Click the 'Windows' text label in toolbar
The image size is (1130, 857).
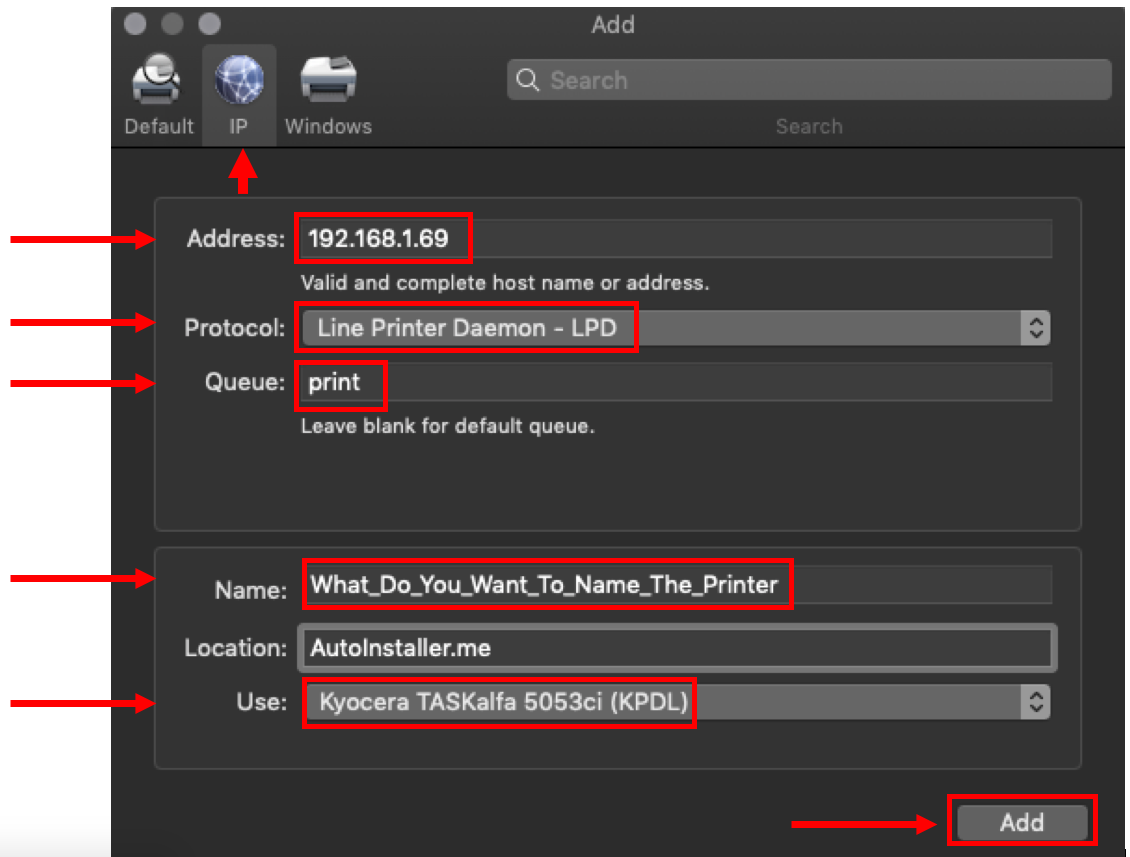coord(328,127)
